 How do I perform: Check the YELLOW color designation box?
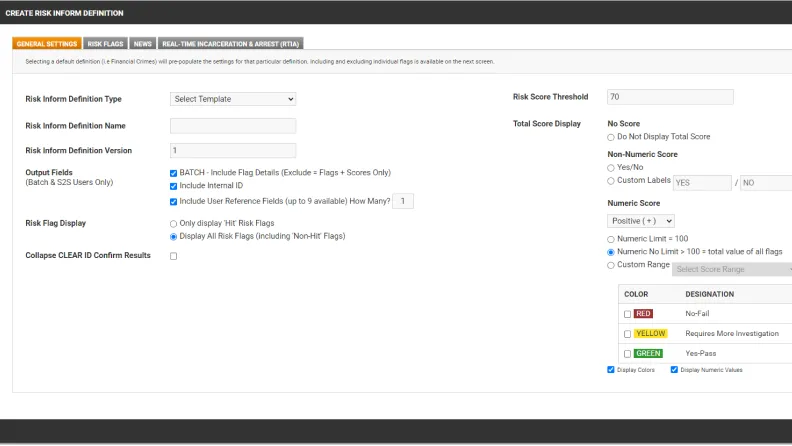coord(628,334)
